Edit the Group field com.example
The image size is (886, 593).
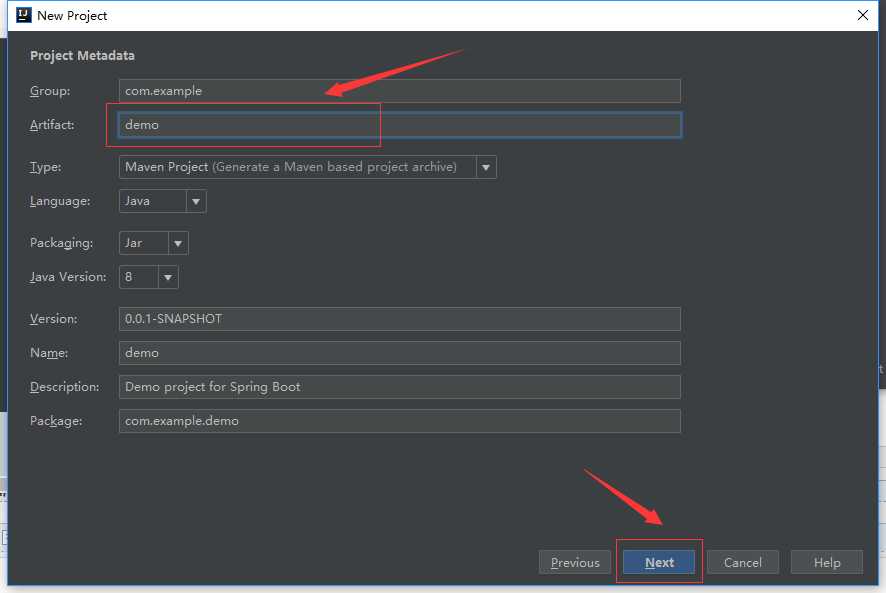pos(399,91)
